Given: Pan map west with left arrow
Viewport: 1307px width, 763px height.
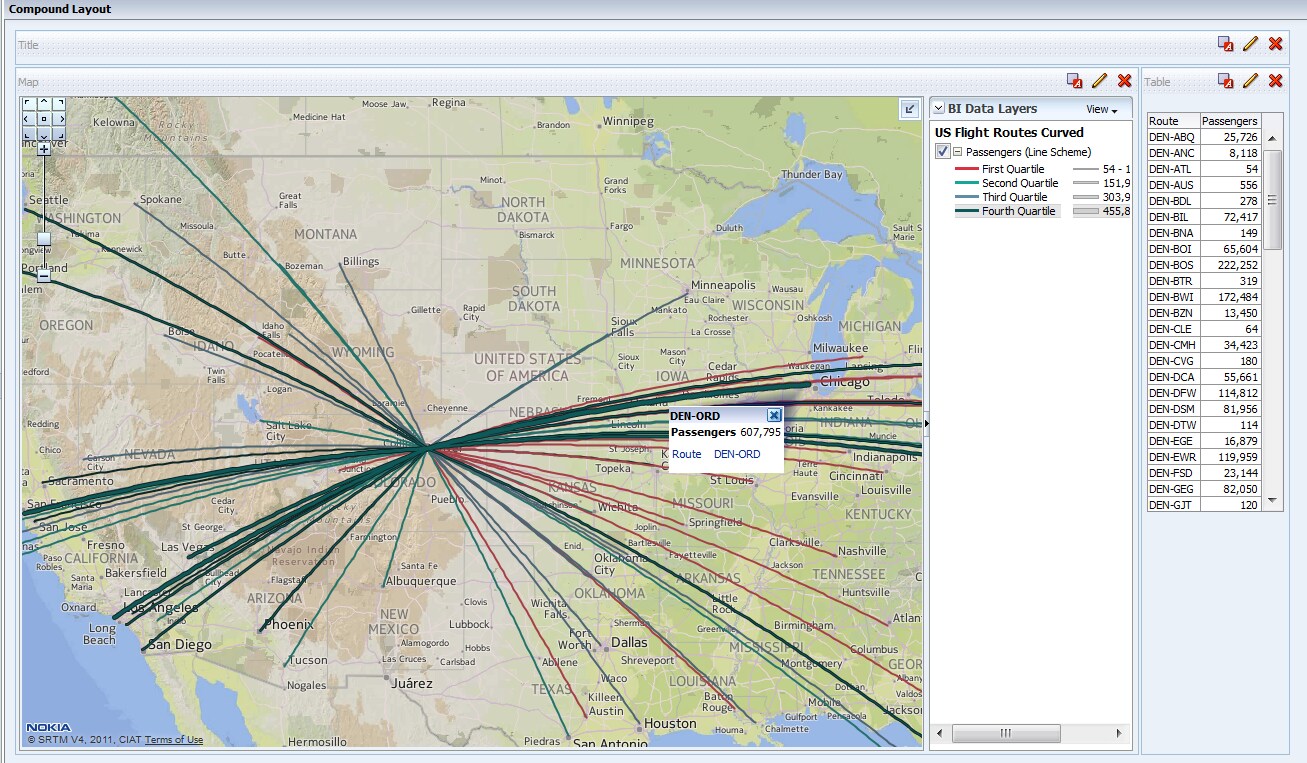Looking at the screenshot, I should coord(29,118).
